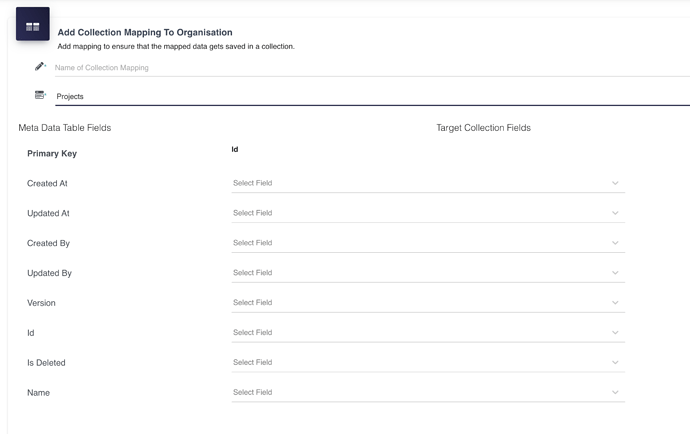690x434 pixels.
Task: Click the Primary Key label
Action: [x=52, y=154]
